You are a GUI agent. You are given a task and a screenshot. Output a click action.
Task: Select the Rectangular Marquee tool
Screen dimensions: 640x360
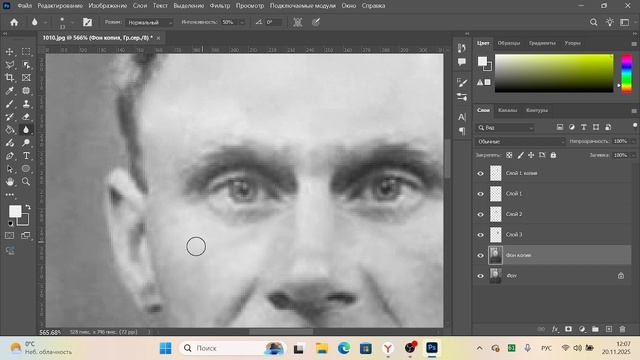(x=26, y=52)
